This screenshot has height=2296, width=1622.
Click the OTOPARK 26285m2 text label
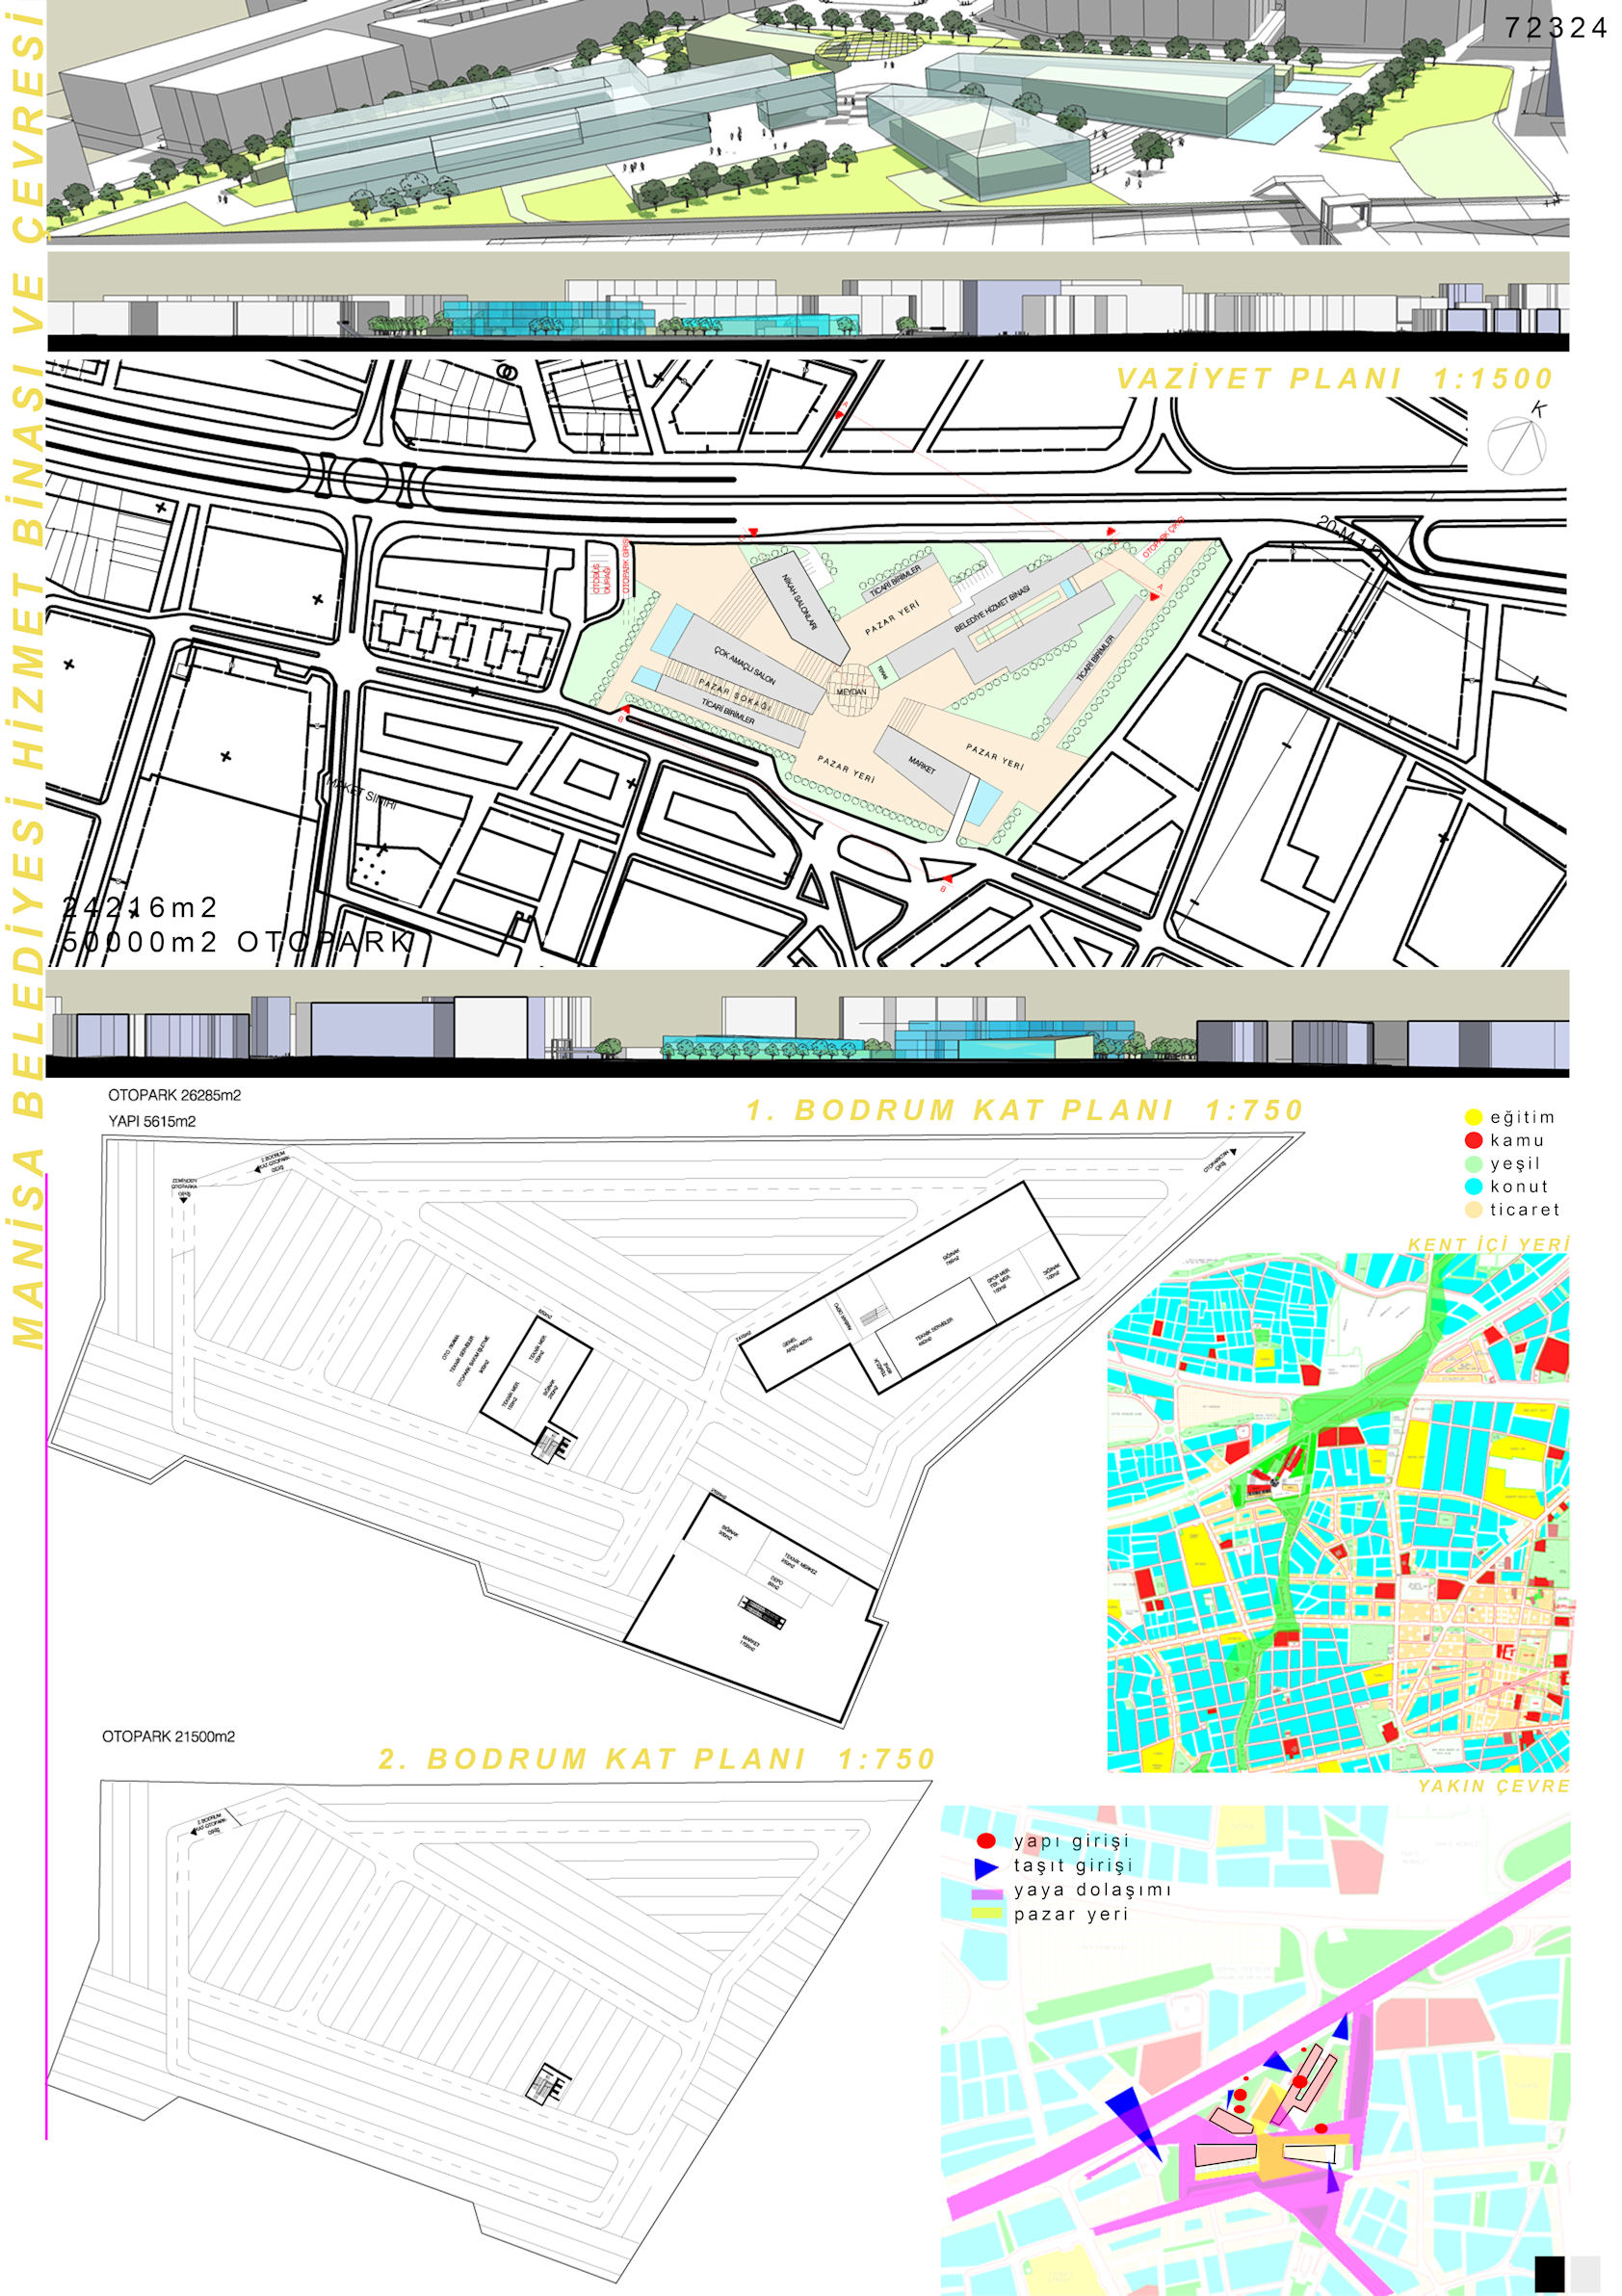[x=174, y=1095]
